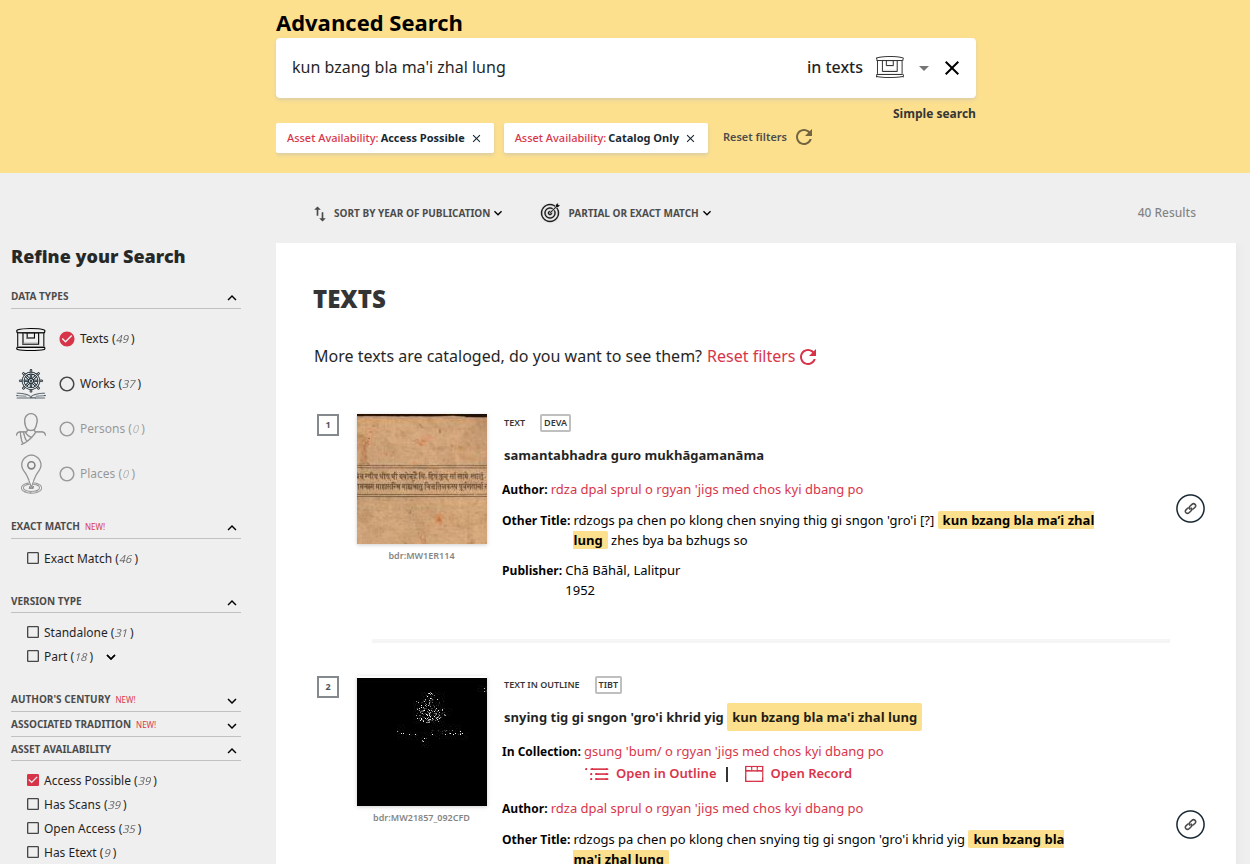Uncheck the Access Possible filter
1250x864 pixels.
coord(35,779)
